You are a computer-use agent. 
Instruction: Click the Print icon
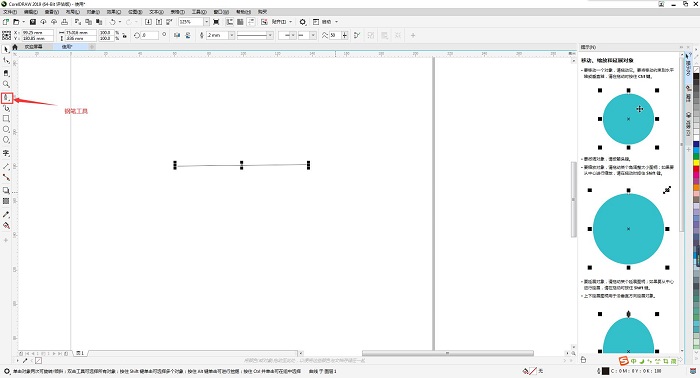(64, 21)
